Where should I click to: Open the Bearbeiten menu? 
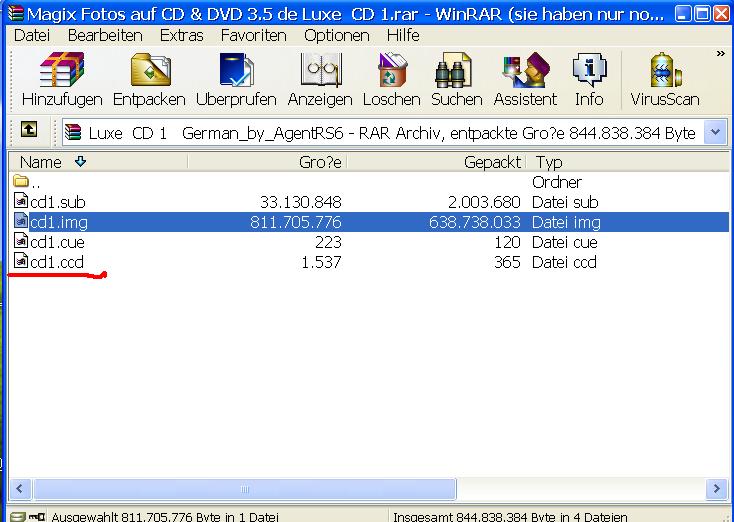point(105,36)
